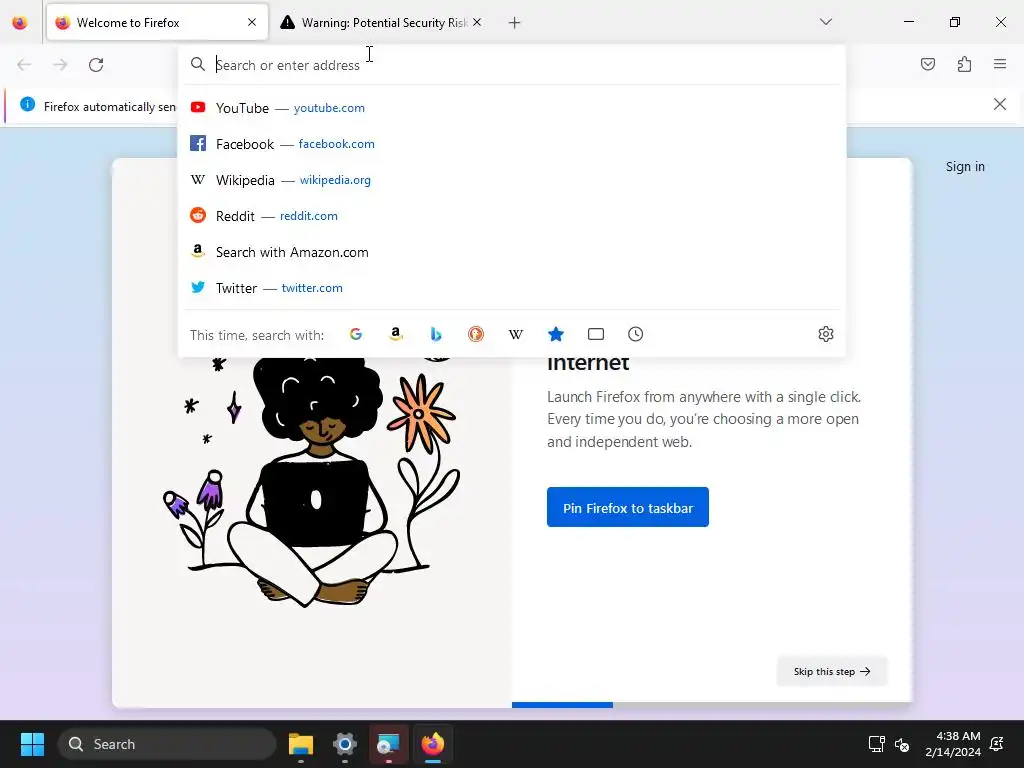The width and height of the screenshot is (1024, 768).
Task: Go forward one page
Action: [x=60, y=65]
